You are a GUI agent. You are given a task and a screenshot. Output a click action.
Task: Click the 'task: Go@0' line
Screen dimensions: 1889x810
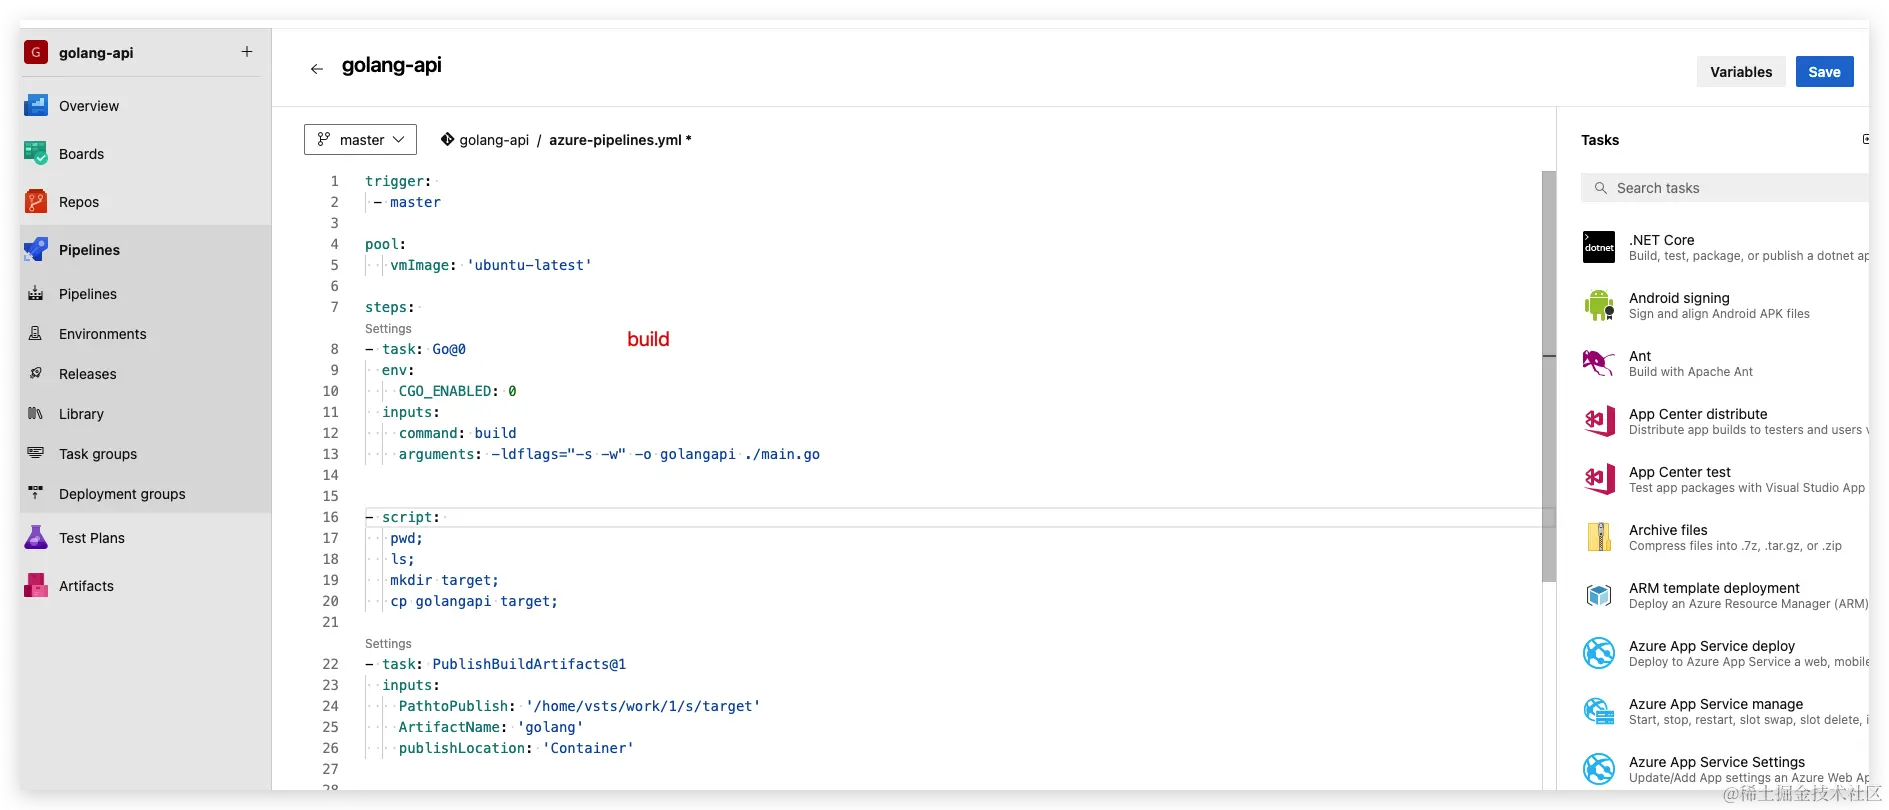pyautogui.click(x=415, y=349)
